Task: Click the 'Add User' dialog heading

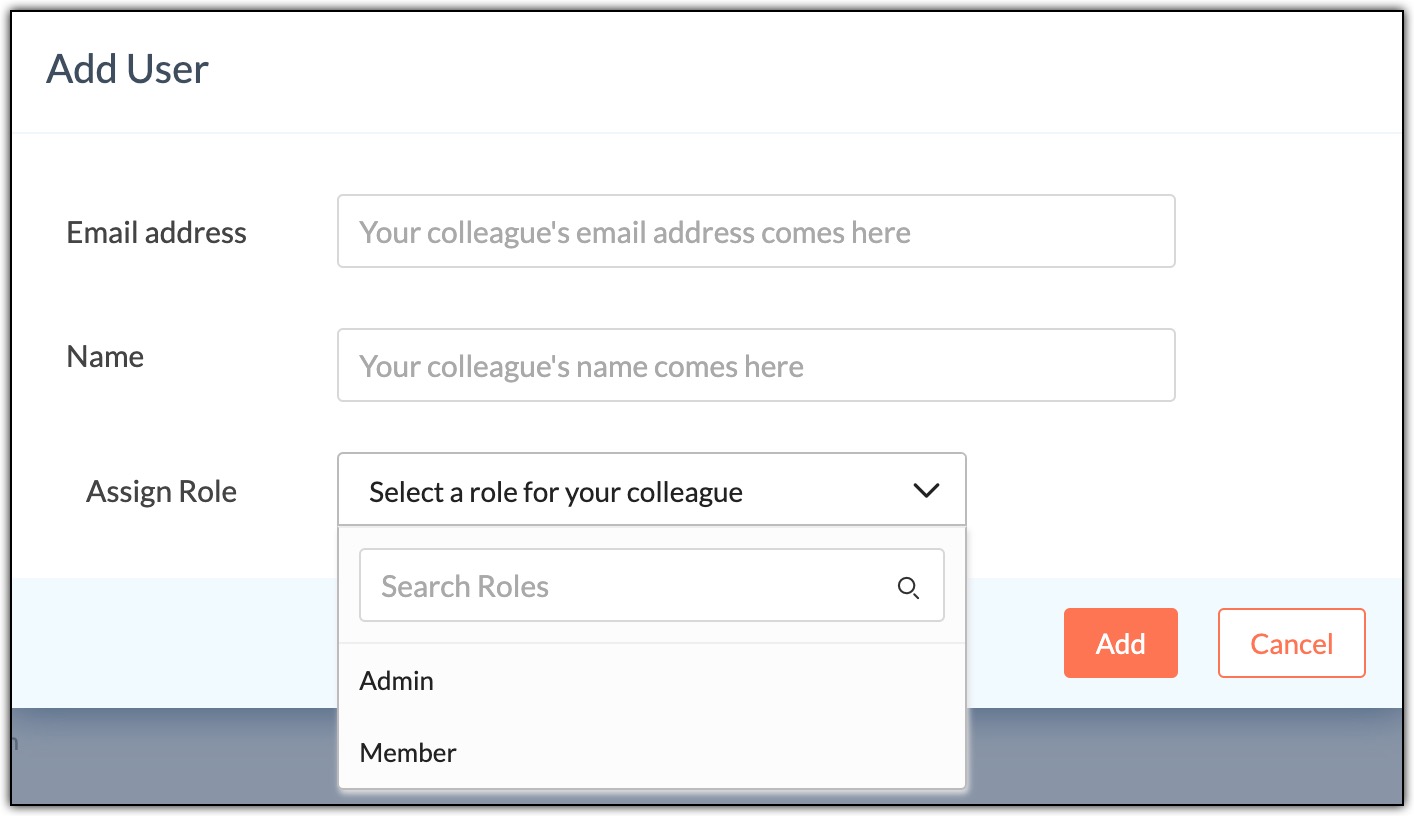Action: coord(128,70)
